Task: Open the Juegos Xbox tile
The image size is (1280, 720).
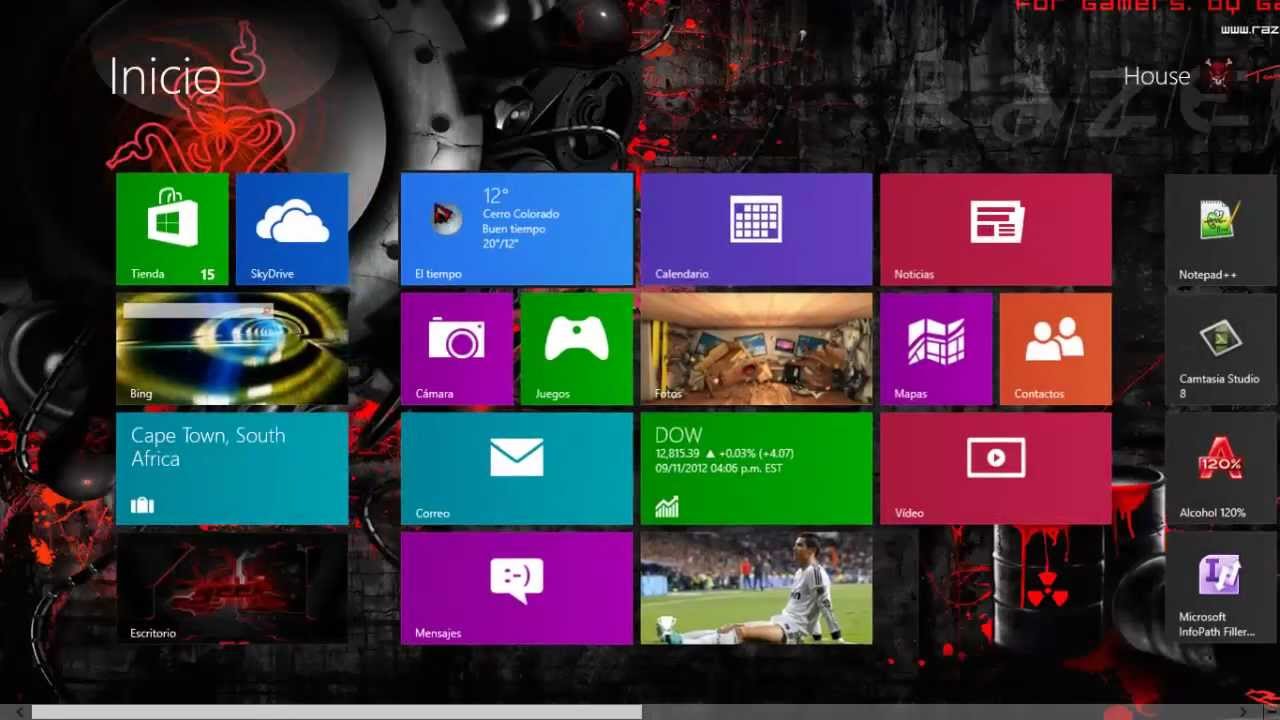Action: pos(577,349)
